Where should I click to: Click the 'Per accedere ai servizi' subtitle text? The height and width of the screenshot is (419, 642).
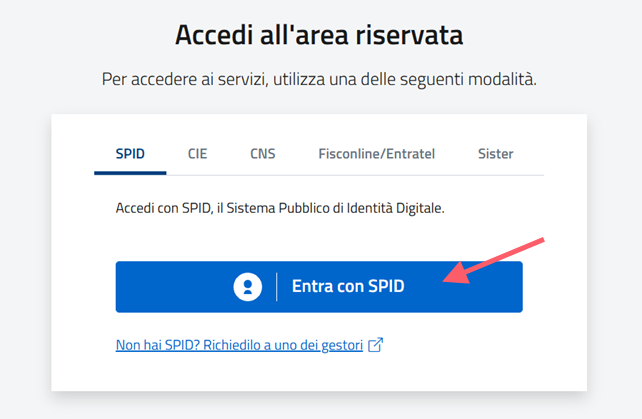pos(319,79)
